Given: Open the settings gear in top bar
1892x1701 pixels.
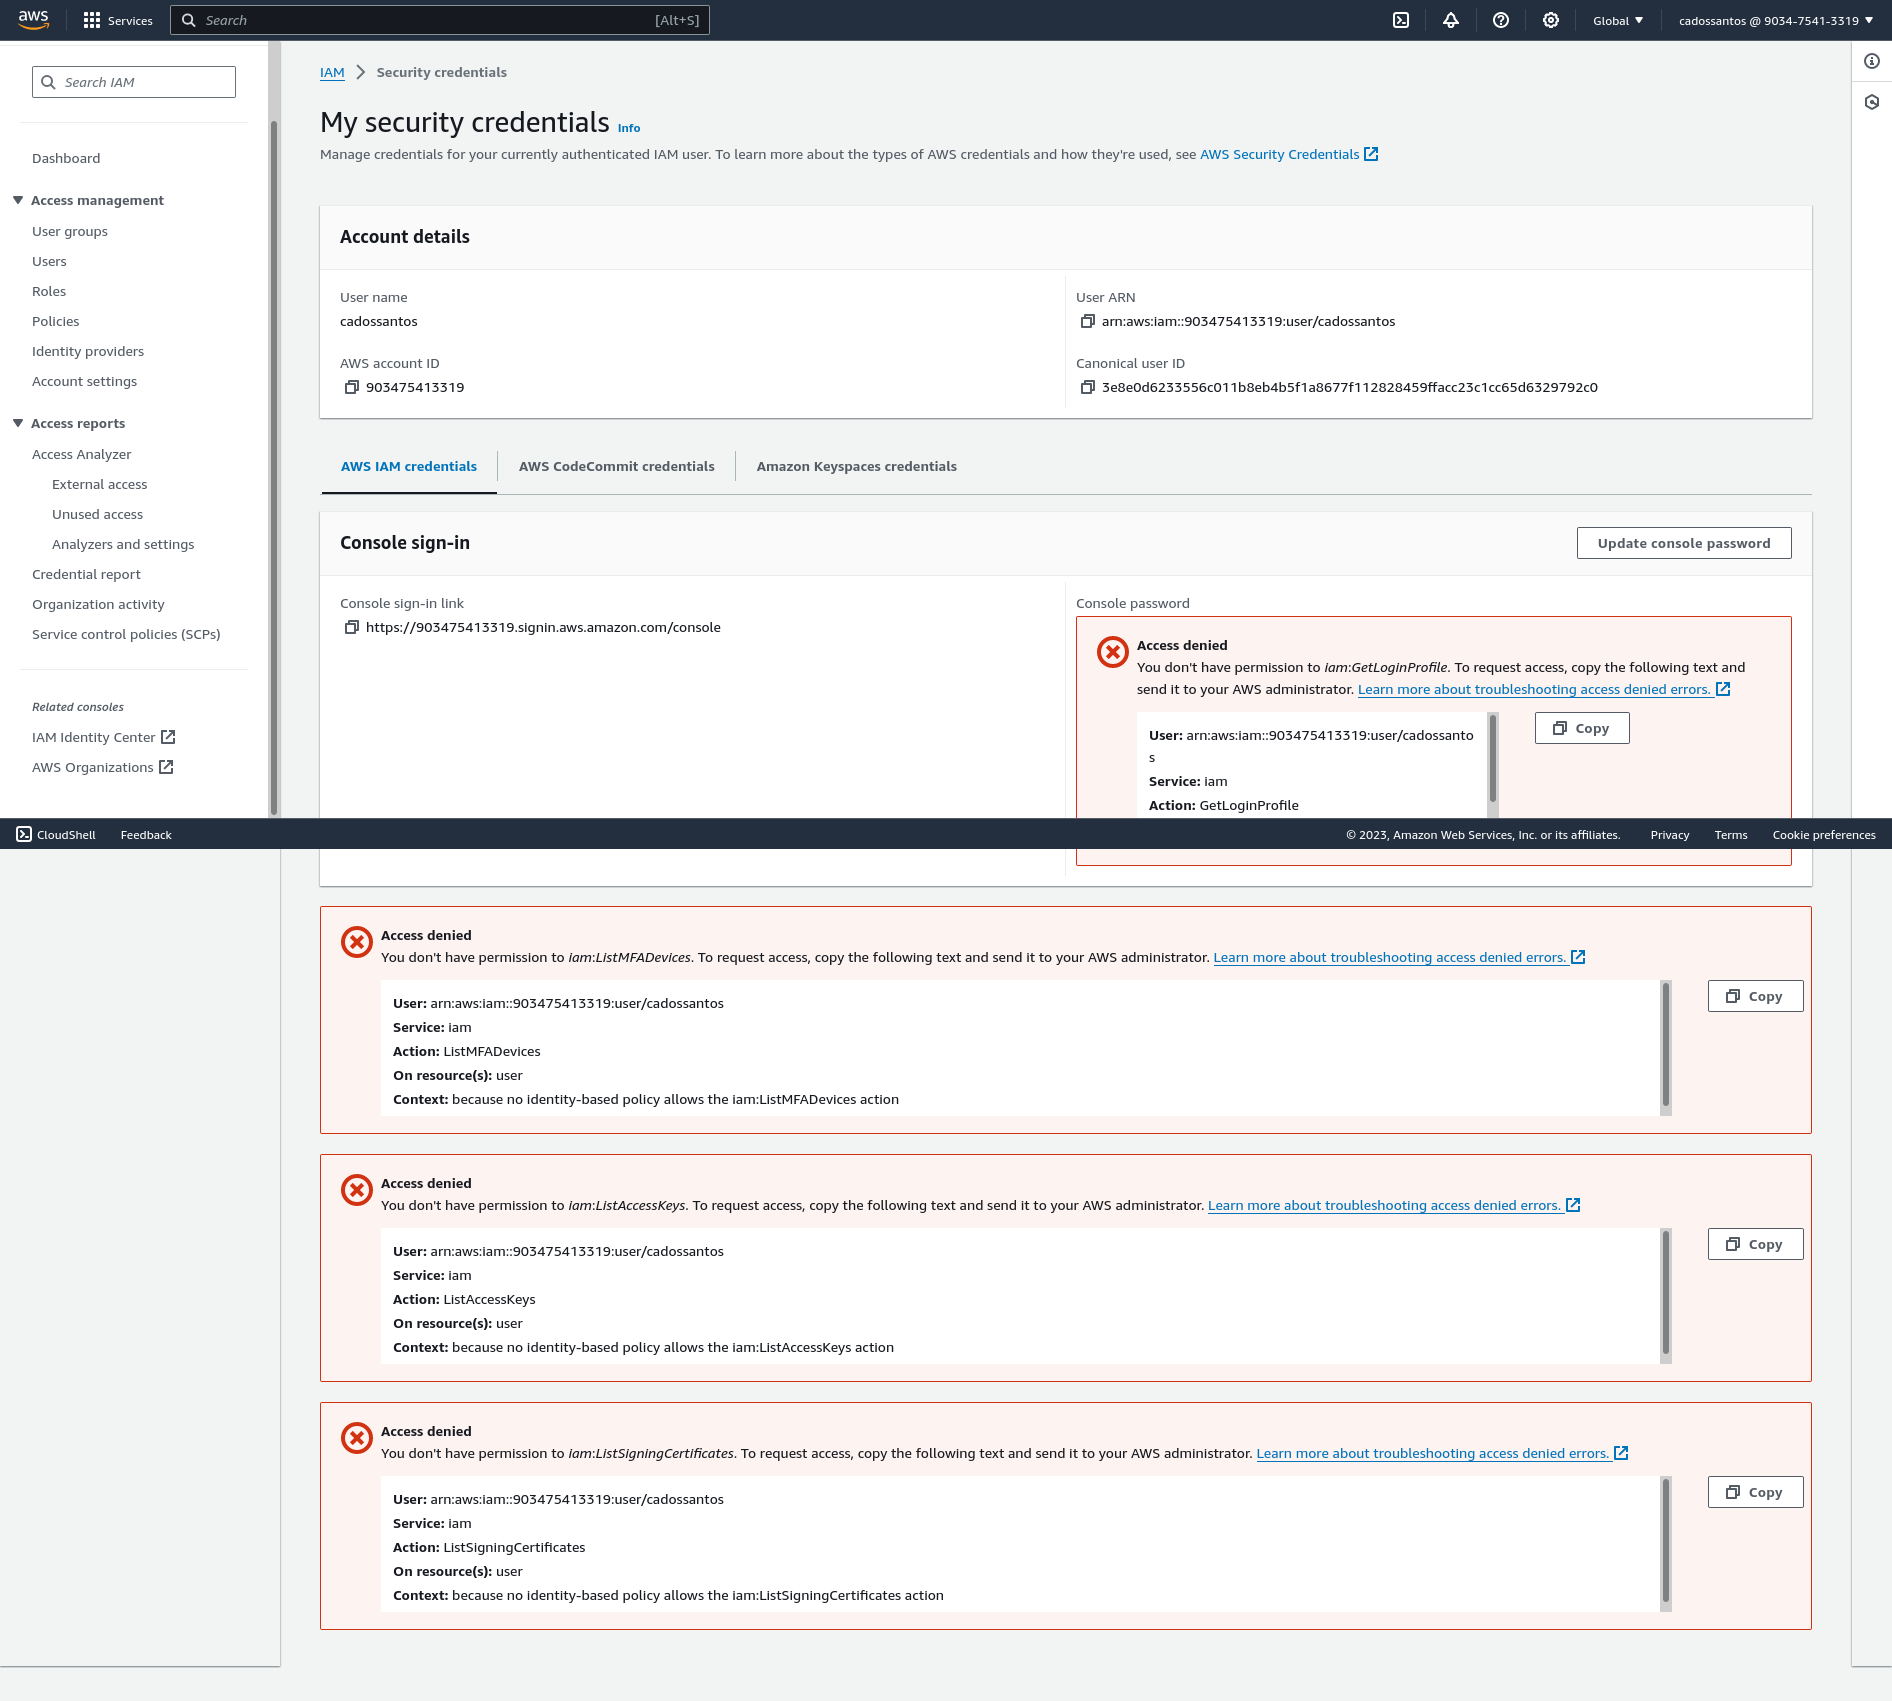Looking at the screenshot, I should point(1551,20).
